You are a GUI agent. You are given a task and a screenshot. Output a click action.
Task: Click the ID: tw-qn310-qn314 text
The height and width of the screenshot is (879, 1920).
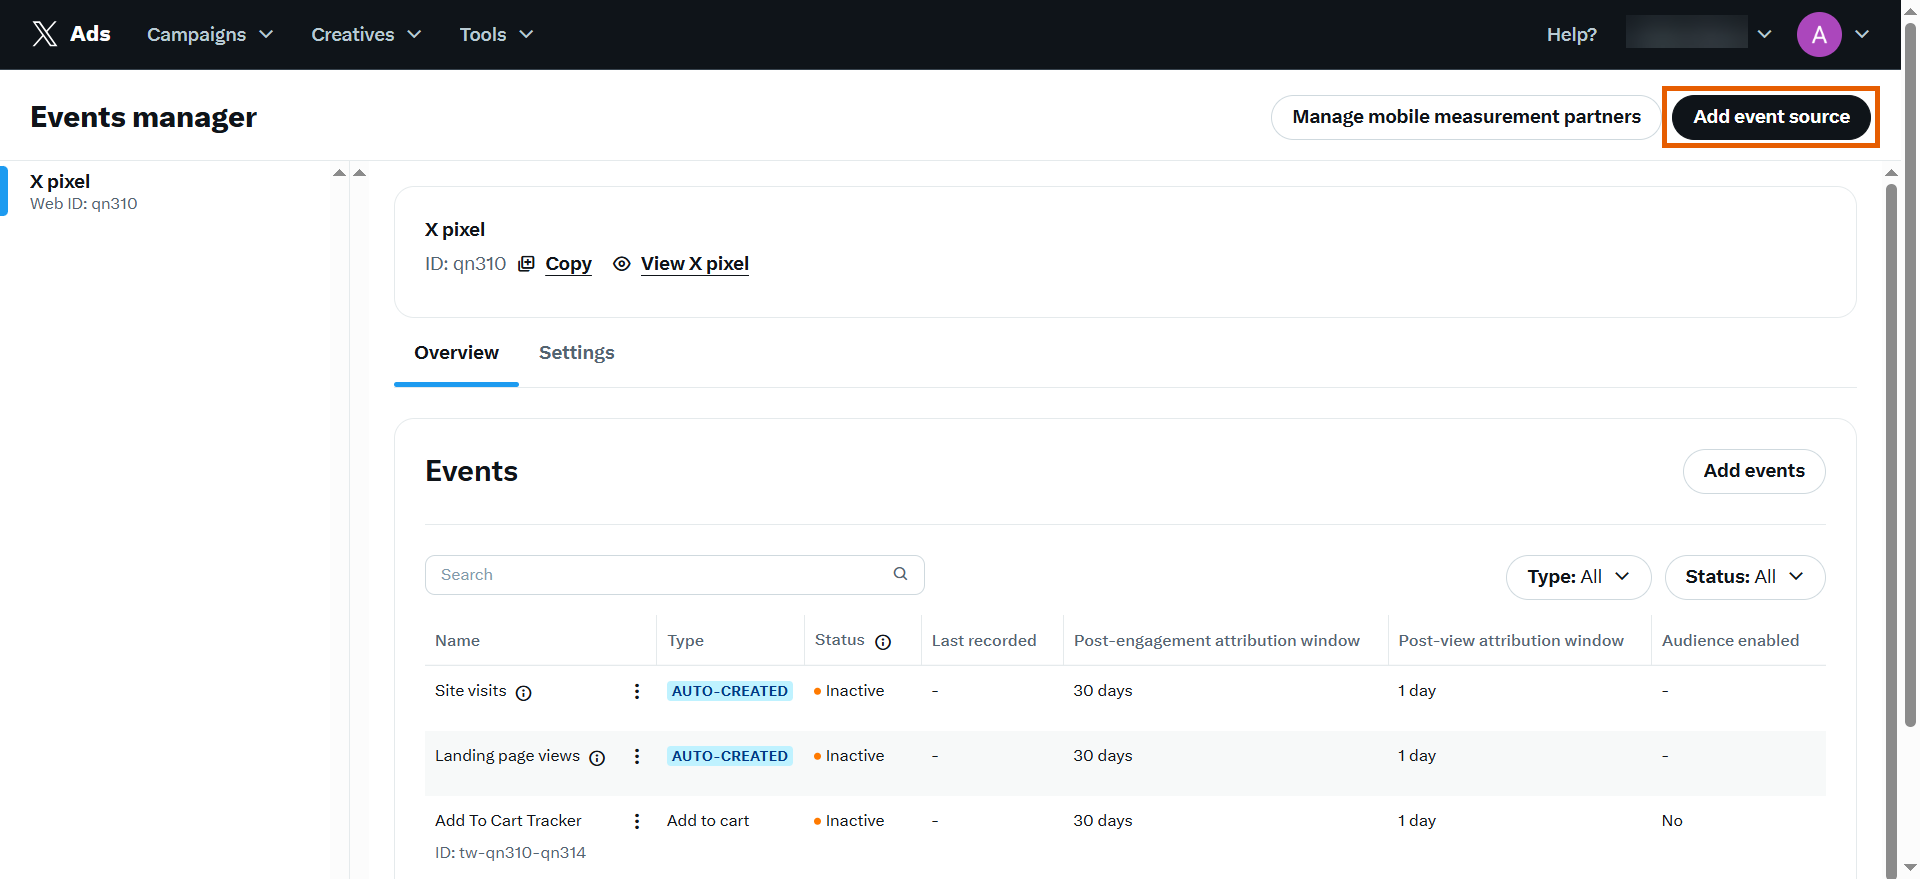coord(510,853)
